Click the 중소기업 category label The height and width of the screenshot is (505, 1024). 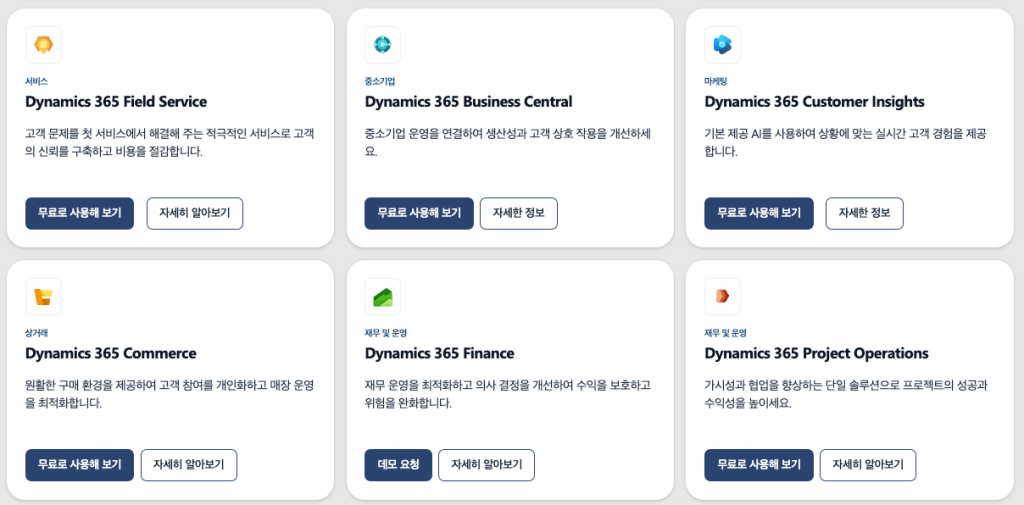pos(379,82)
